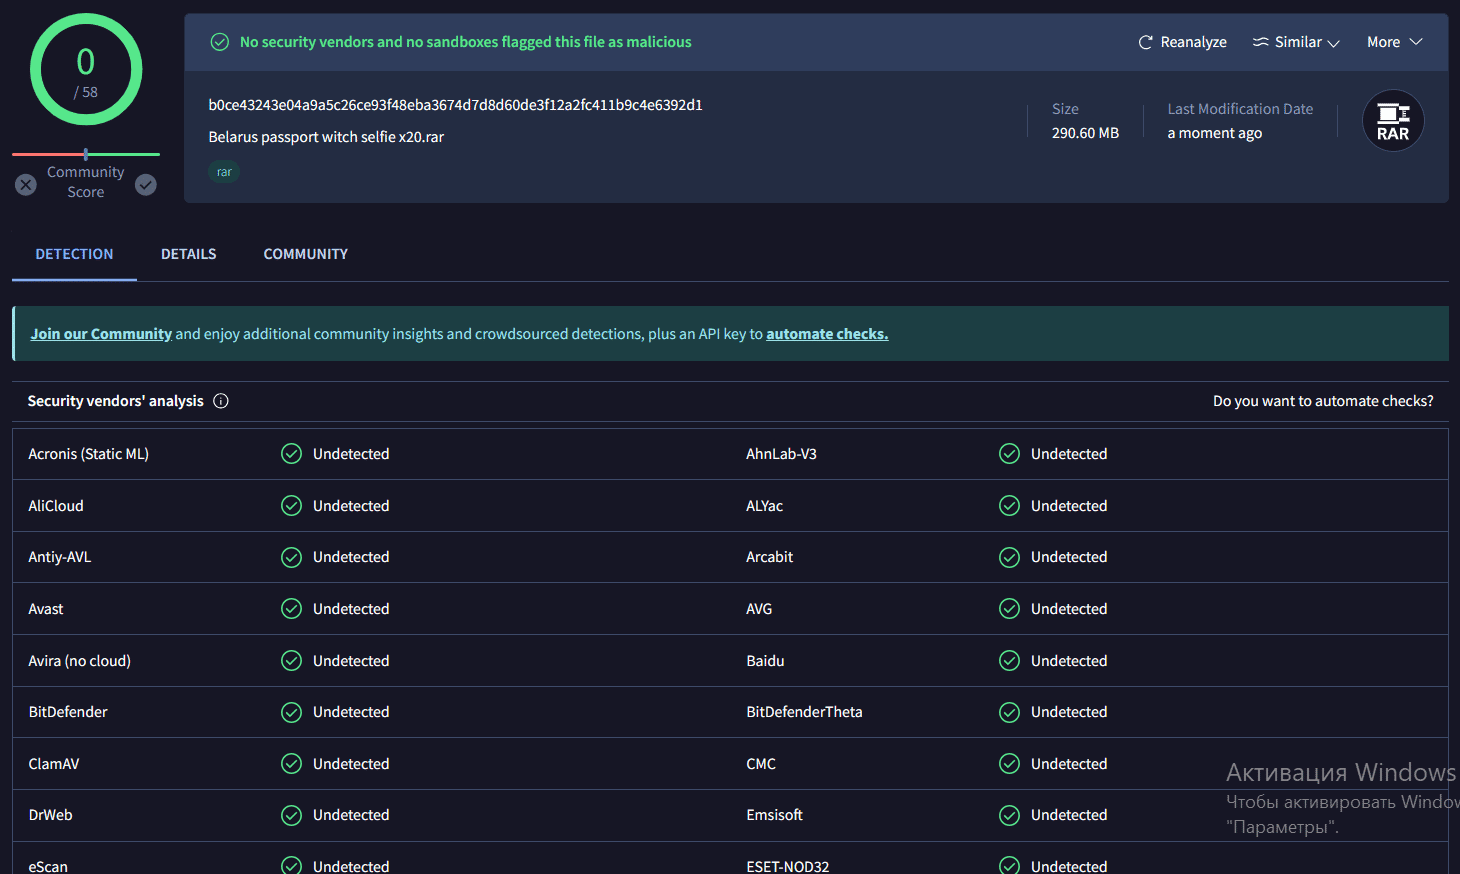
Task: Click Do you want to automate checks?
Action: (1323, 401)
